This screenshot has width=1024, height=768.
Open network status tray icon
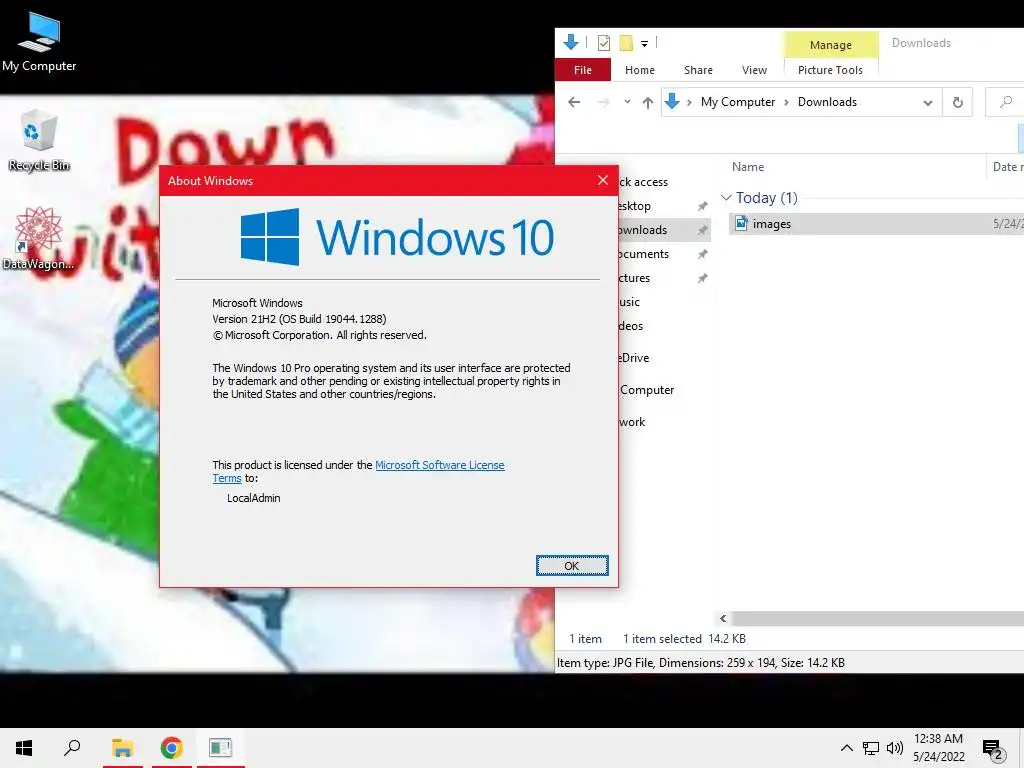(871, 748)
